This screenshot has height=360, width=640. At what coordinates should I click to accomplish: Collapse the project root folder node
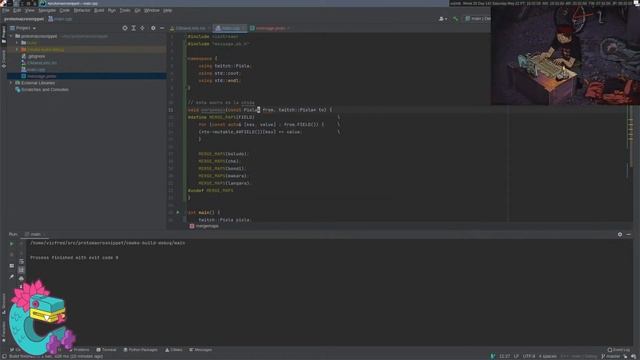coord(11,36)
